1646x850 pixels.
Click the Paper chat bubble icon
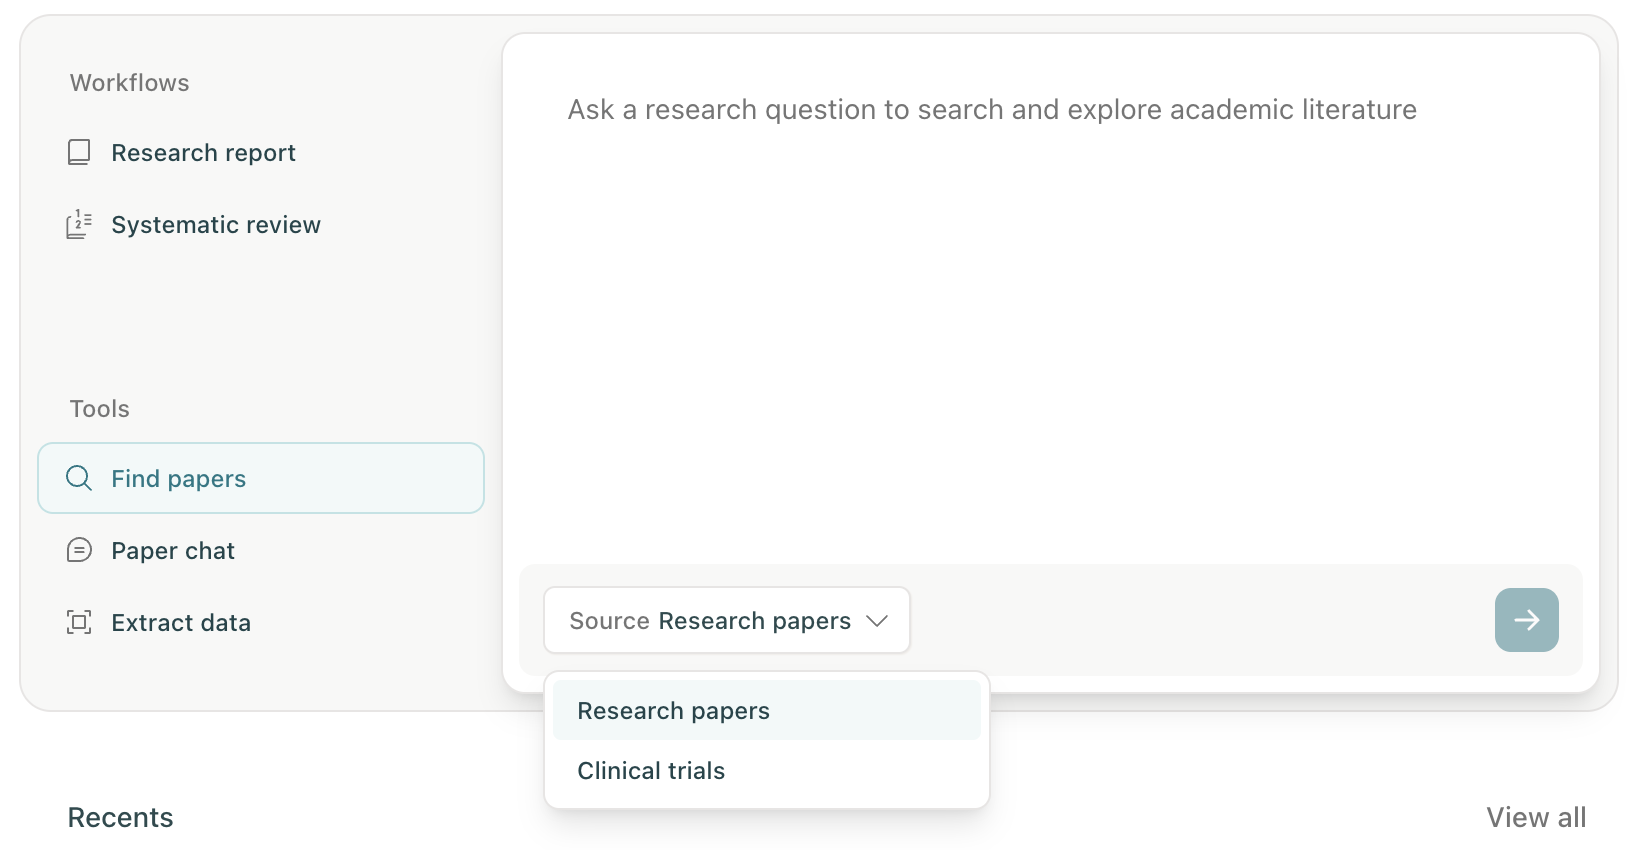point(79,550)
